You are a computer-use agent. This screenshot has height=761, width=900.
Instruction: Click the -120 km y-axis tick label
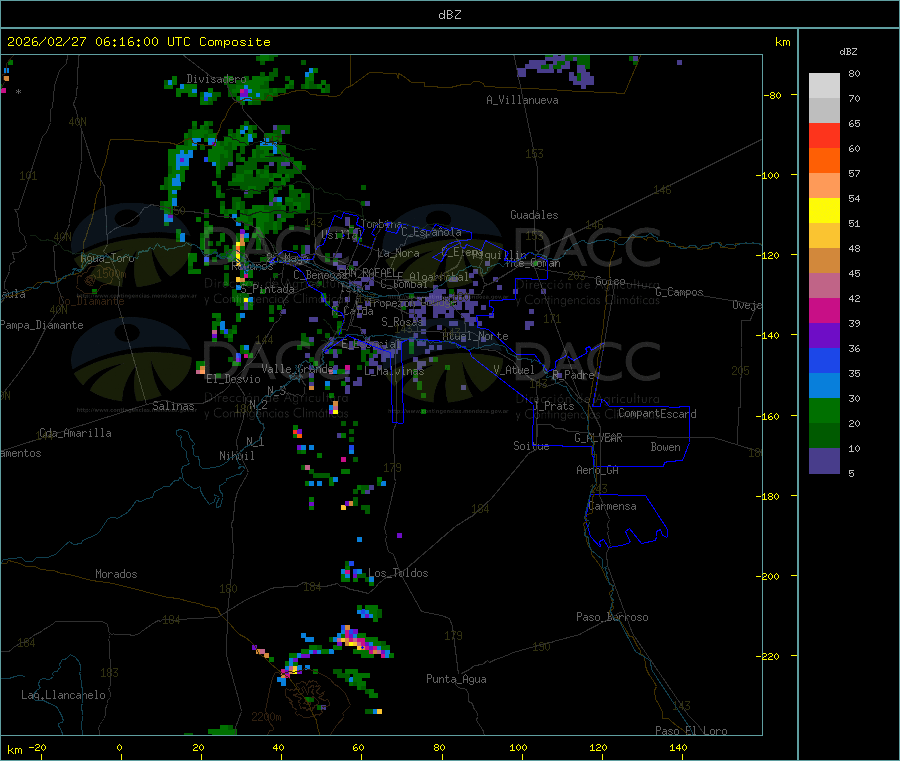(768, 255)
